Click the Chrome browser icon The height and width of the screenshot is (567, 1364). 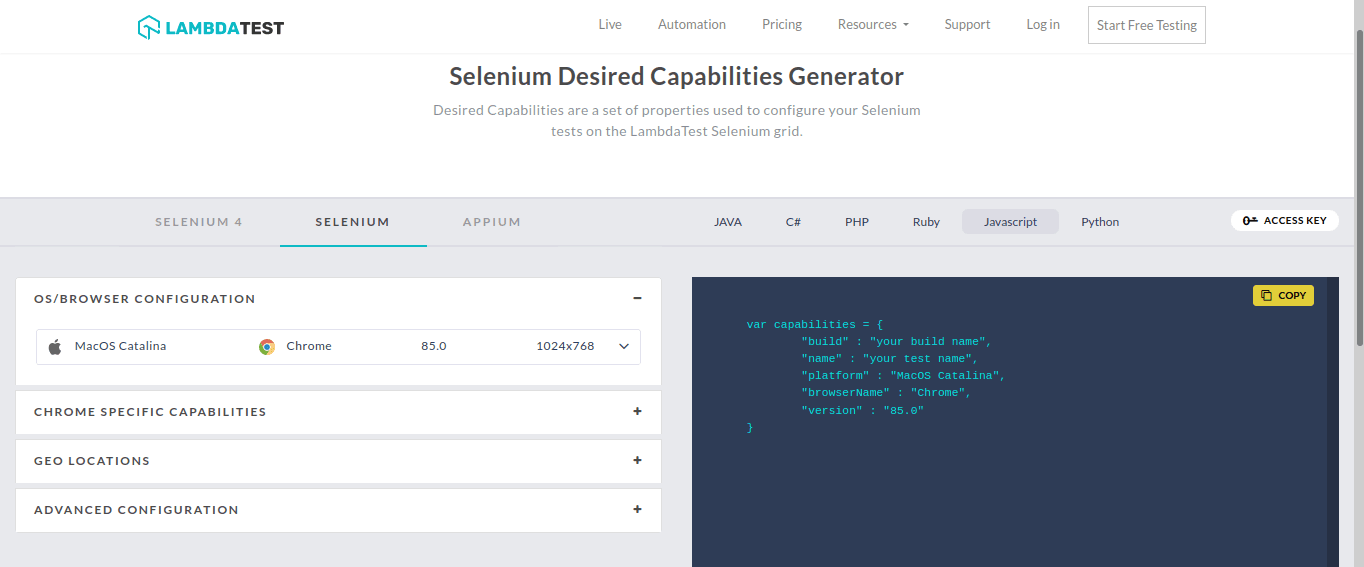click(x=267, y=347)
